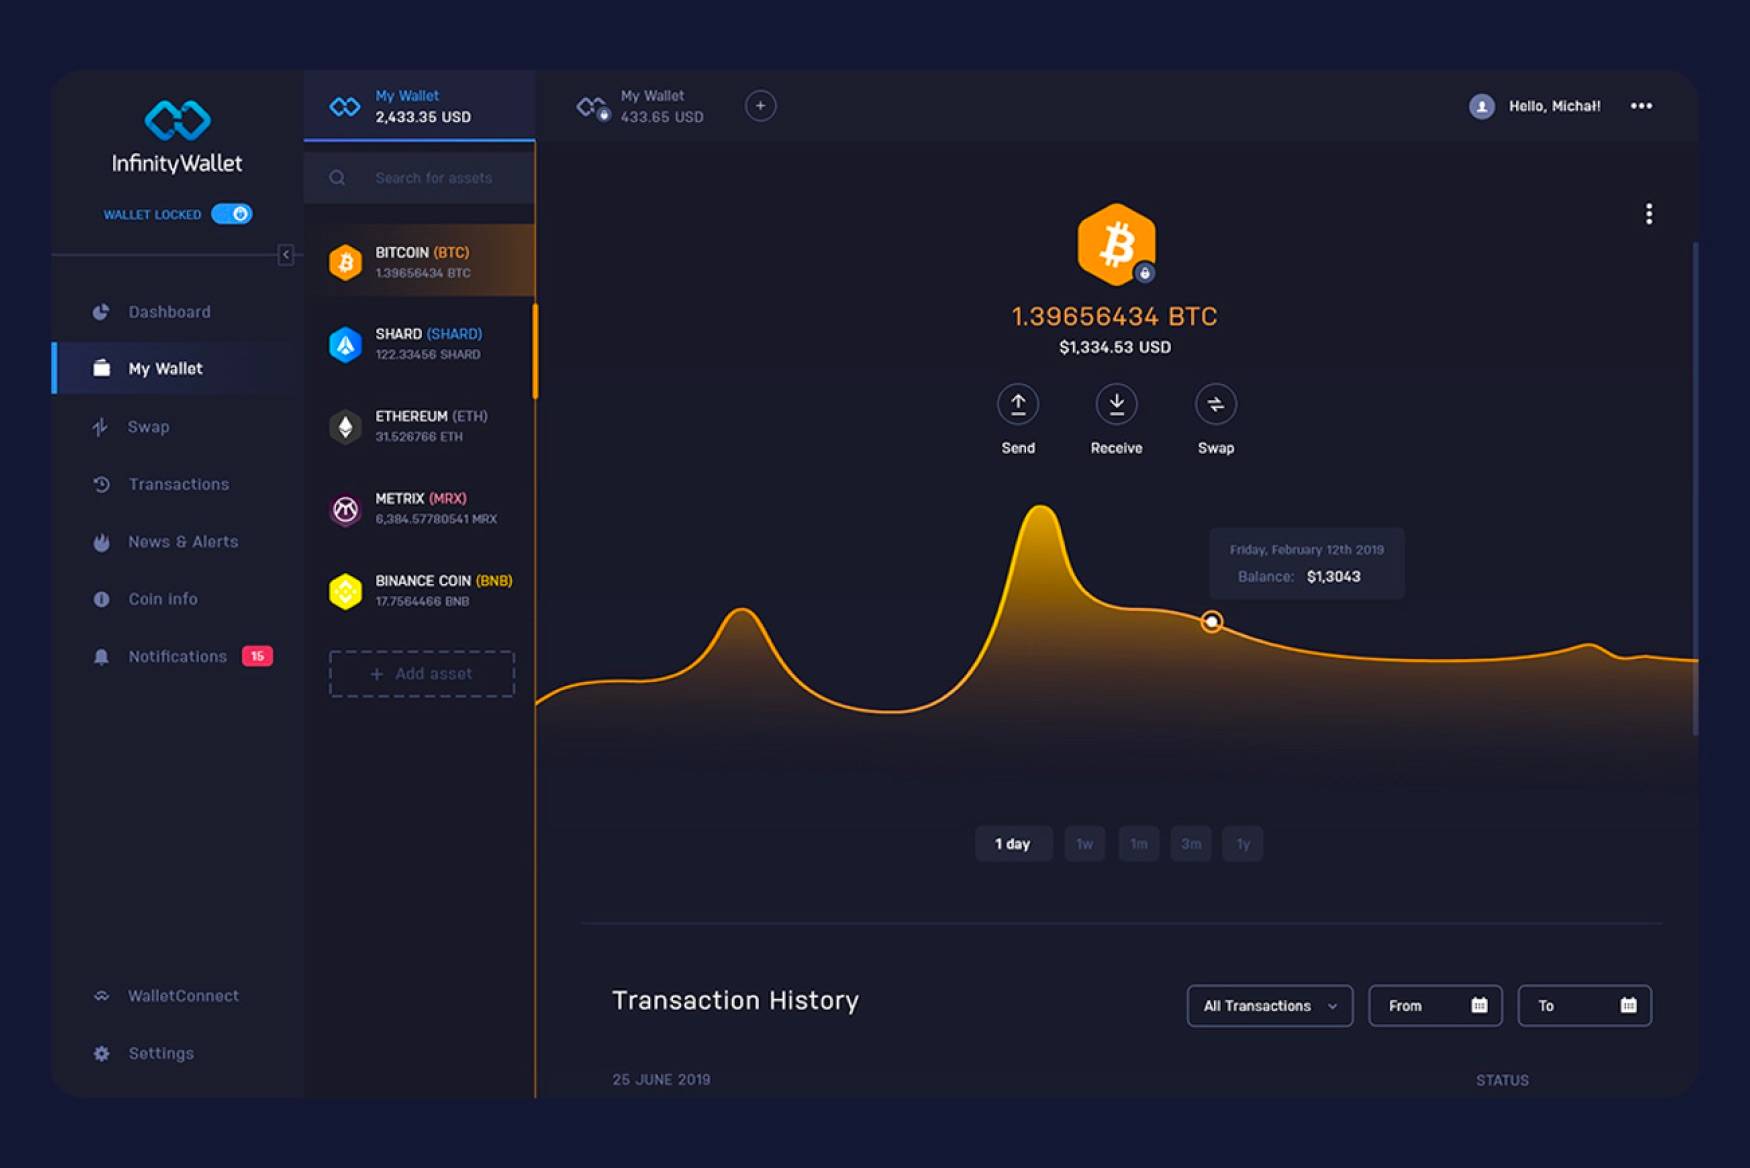
Task: Click the Binance Coin icon
Action: (x=345, y=591)
